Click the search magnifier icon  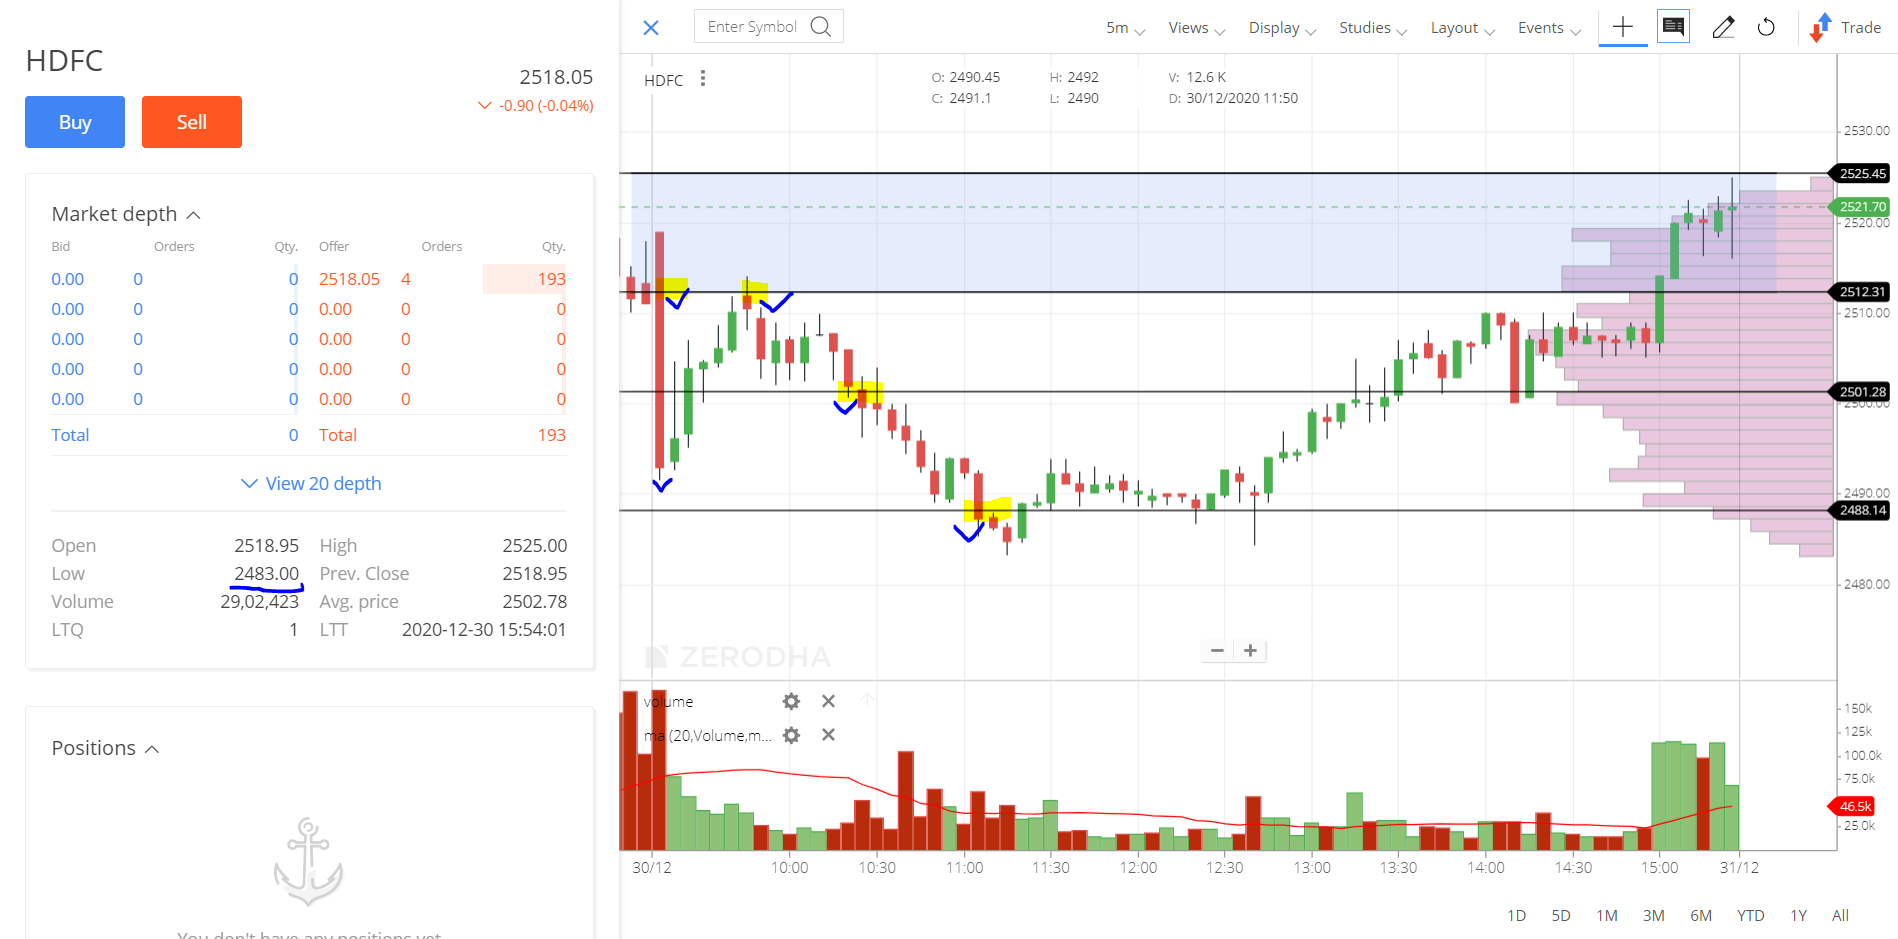click(x=821, y=27)
